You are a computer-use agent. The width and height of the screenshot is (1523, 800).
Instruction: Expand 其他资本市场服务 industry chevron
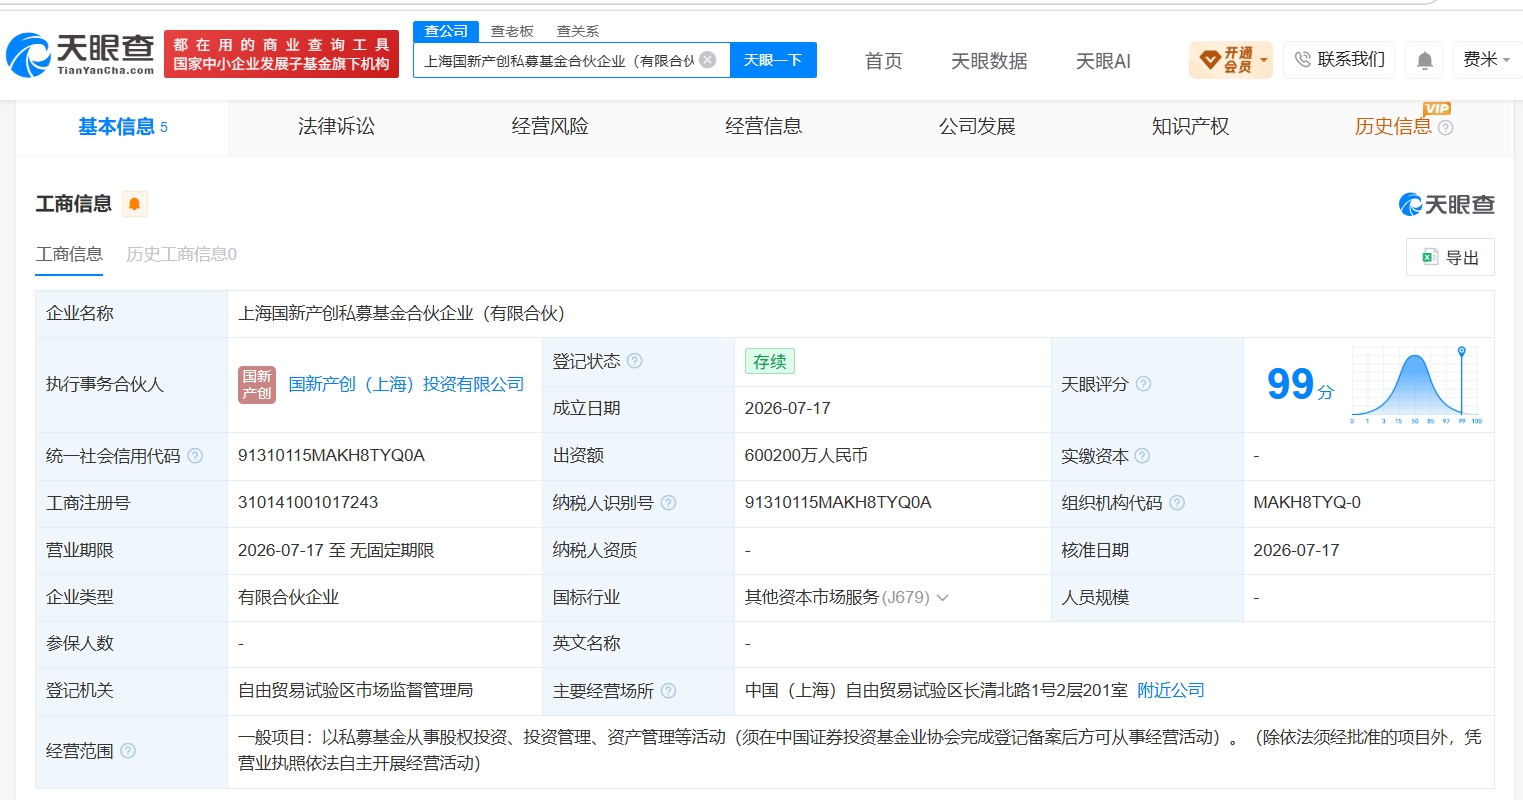pos(942,598)
